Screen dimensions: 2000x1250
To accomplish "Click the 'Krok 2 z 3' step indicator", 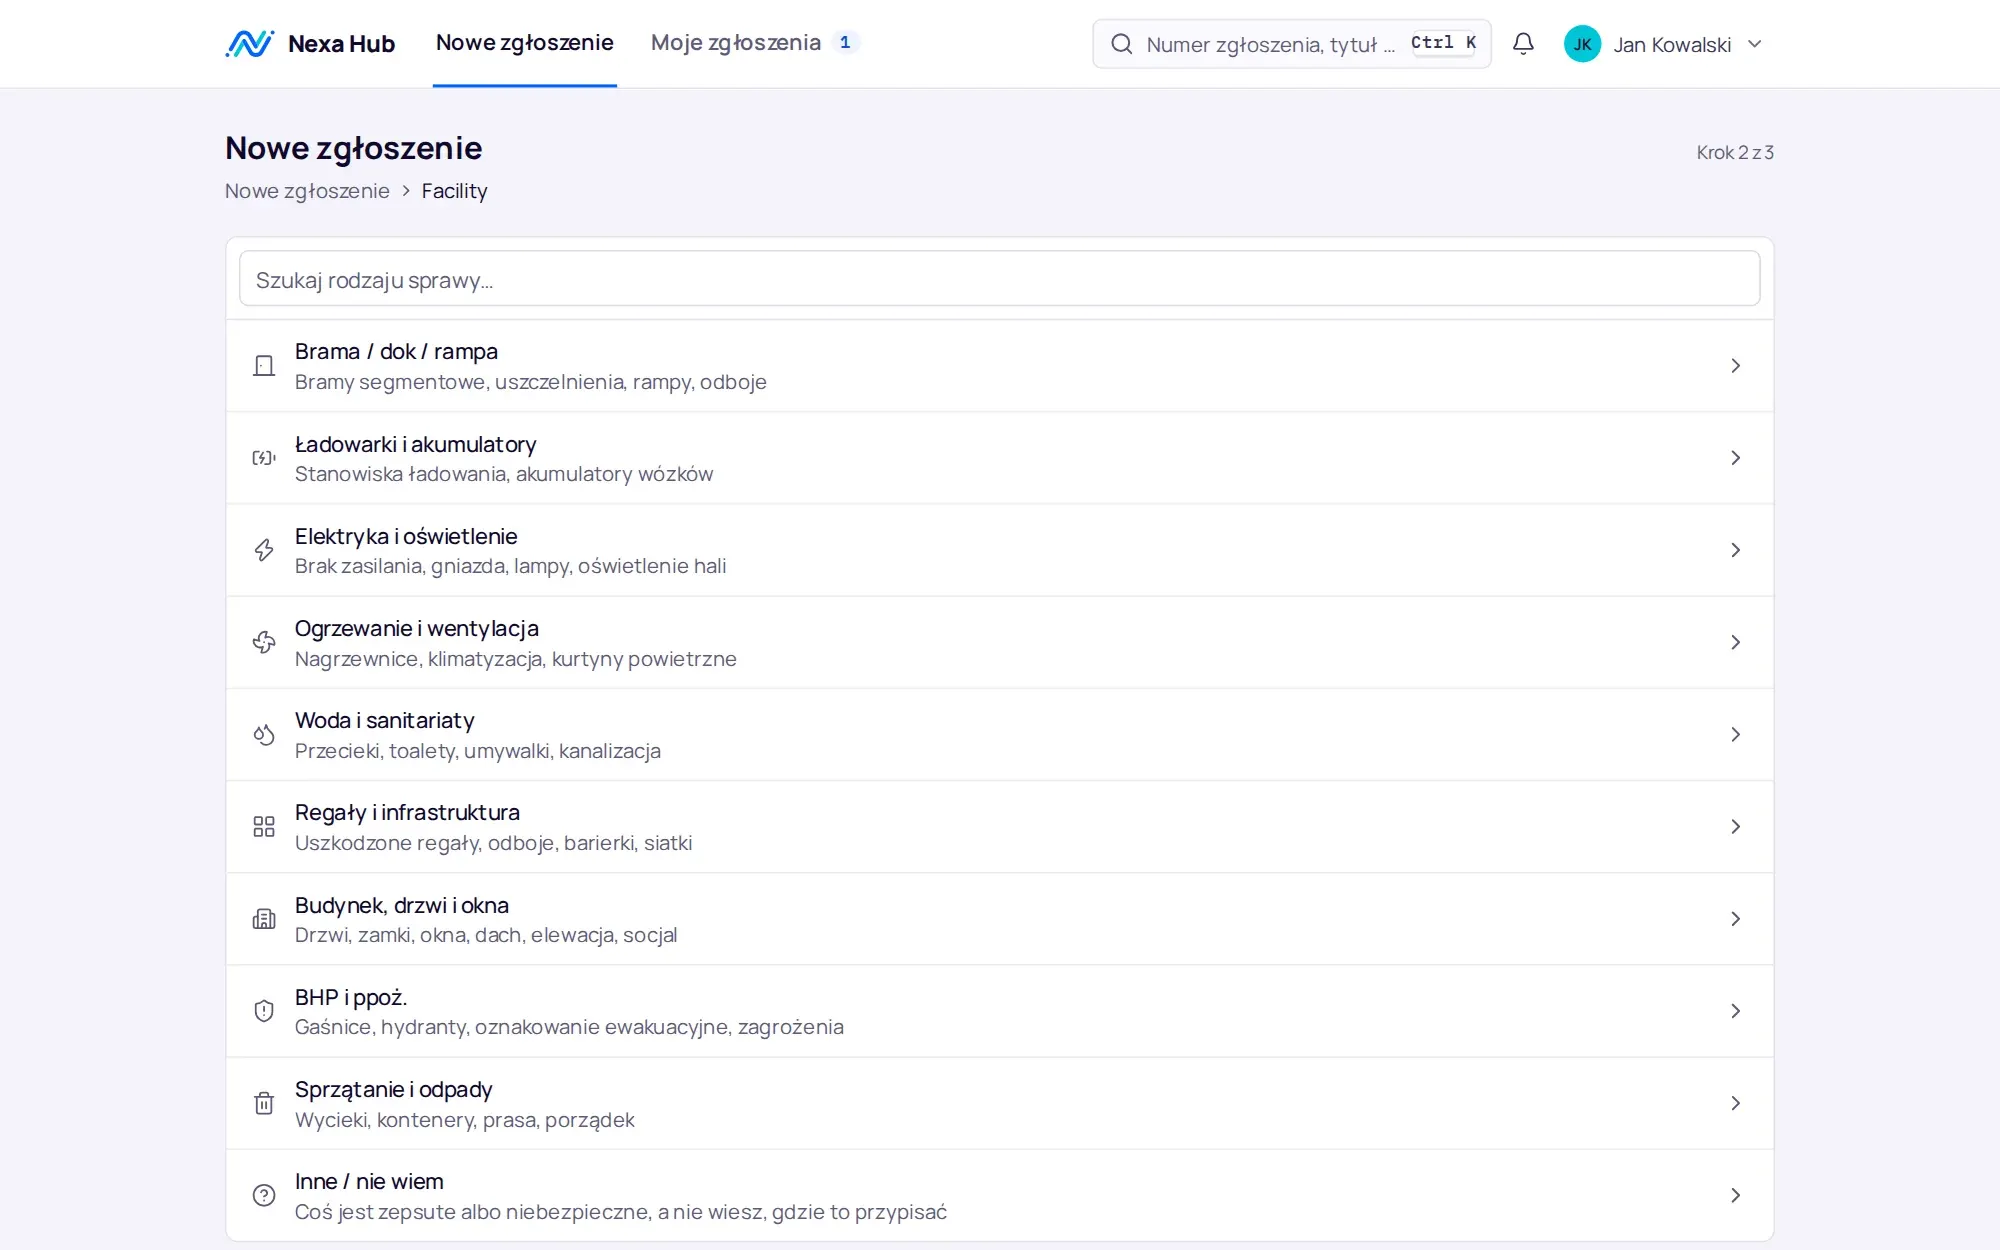I will click(1735, 152).
